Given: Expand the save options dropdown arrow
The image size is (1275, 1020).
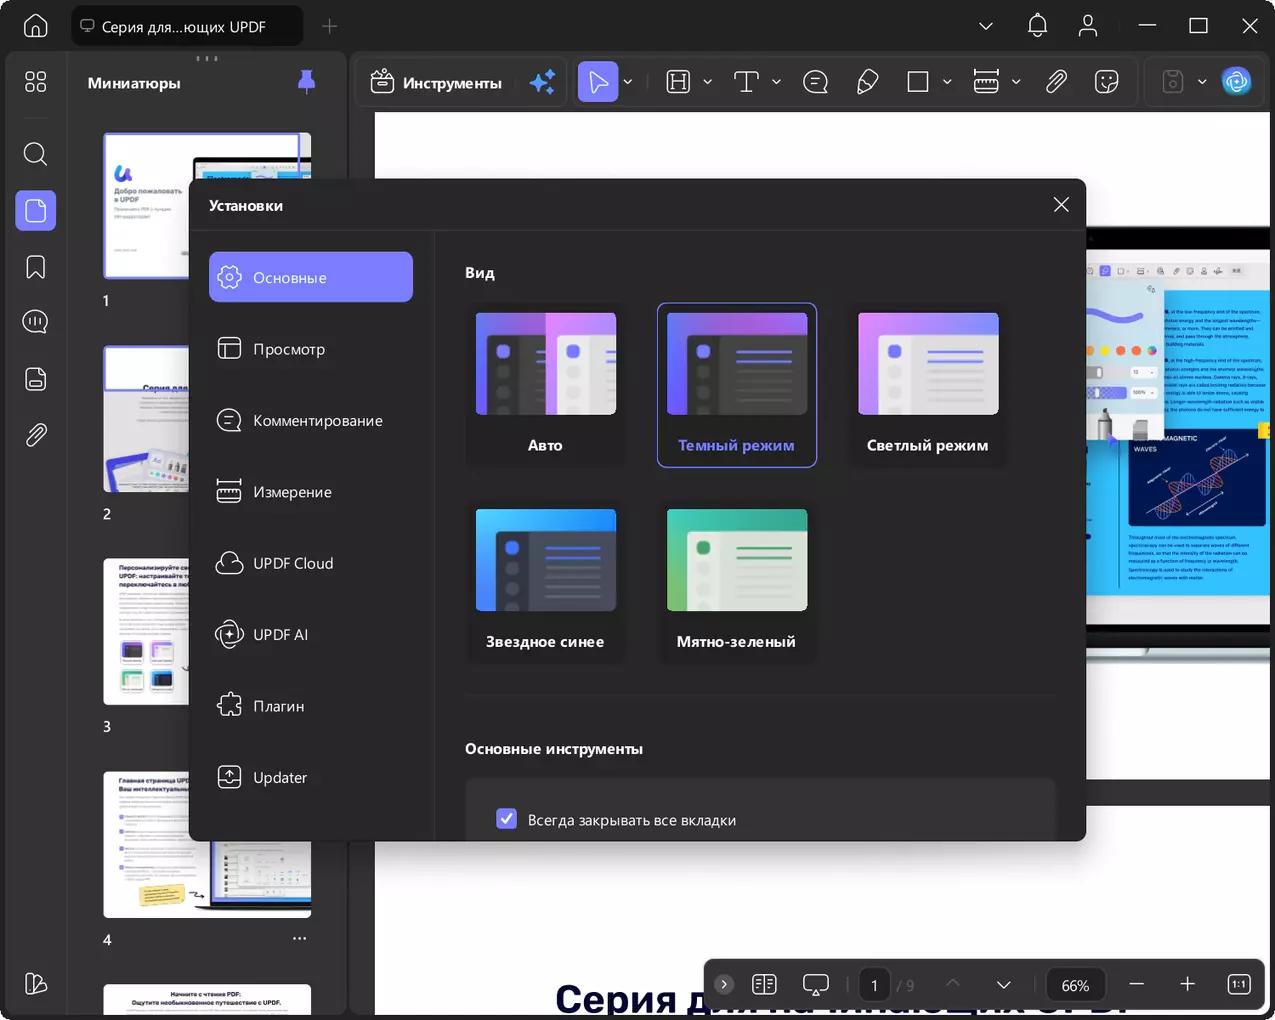Looking at the screenshot, I should [x=1202, y=82].
